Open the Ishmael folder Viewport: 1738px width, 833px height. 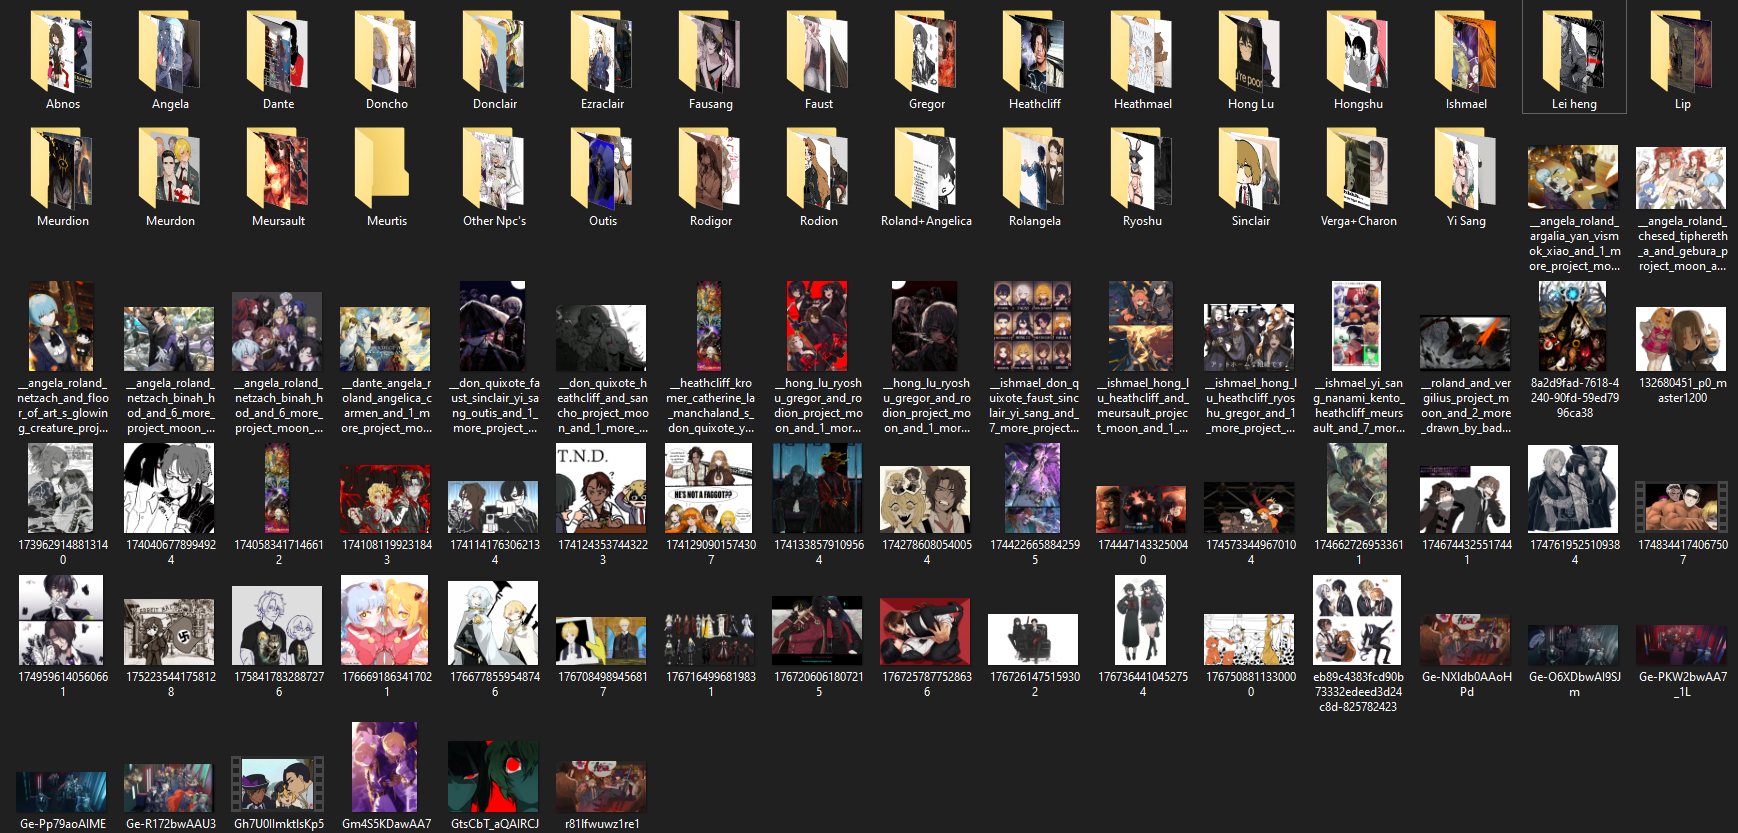click(x=1466, y=52)
